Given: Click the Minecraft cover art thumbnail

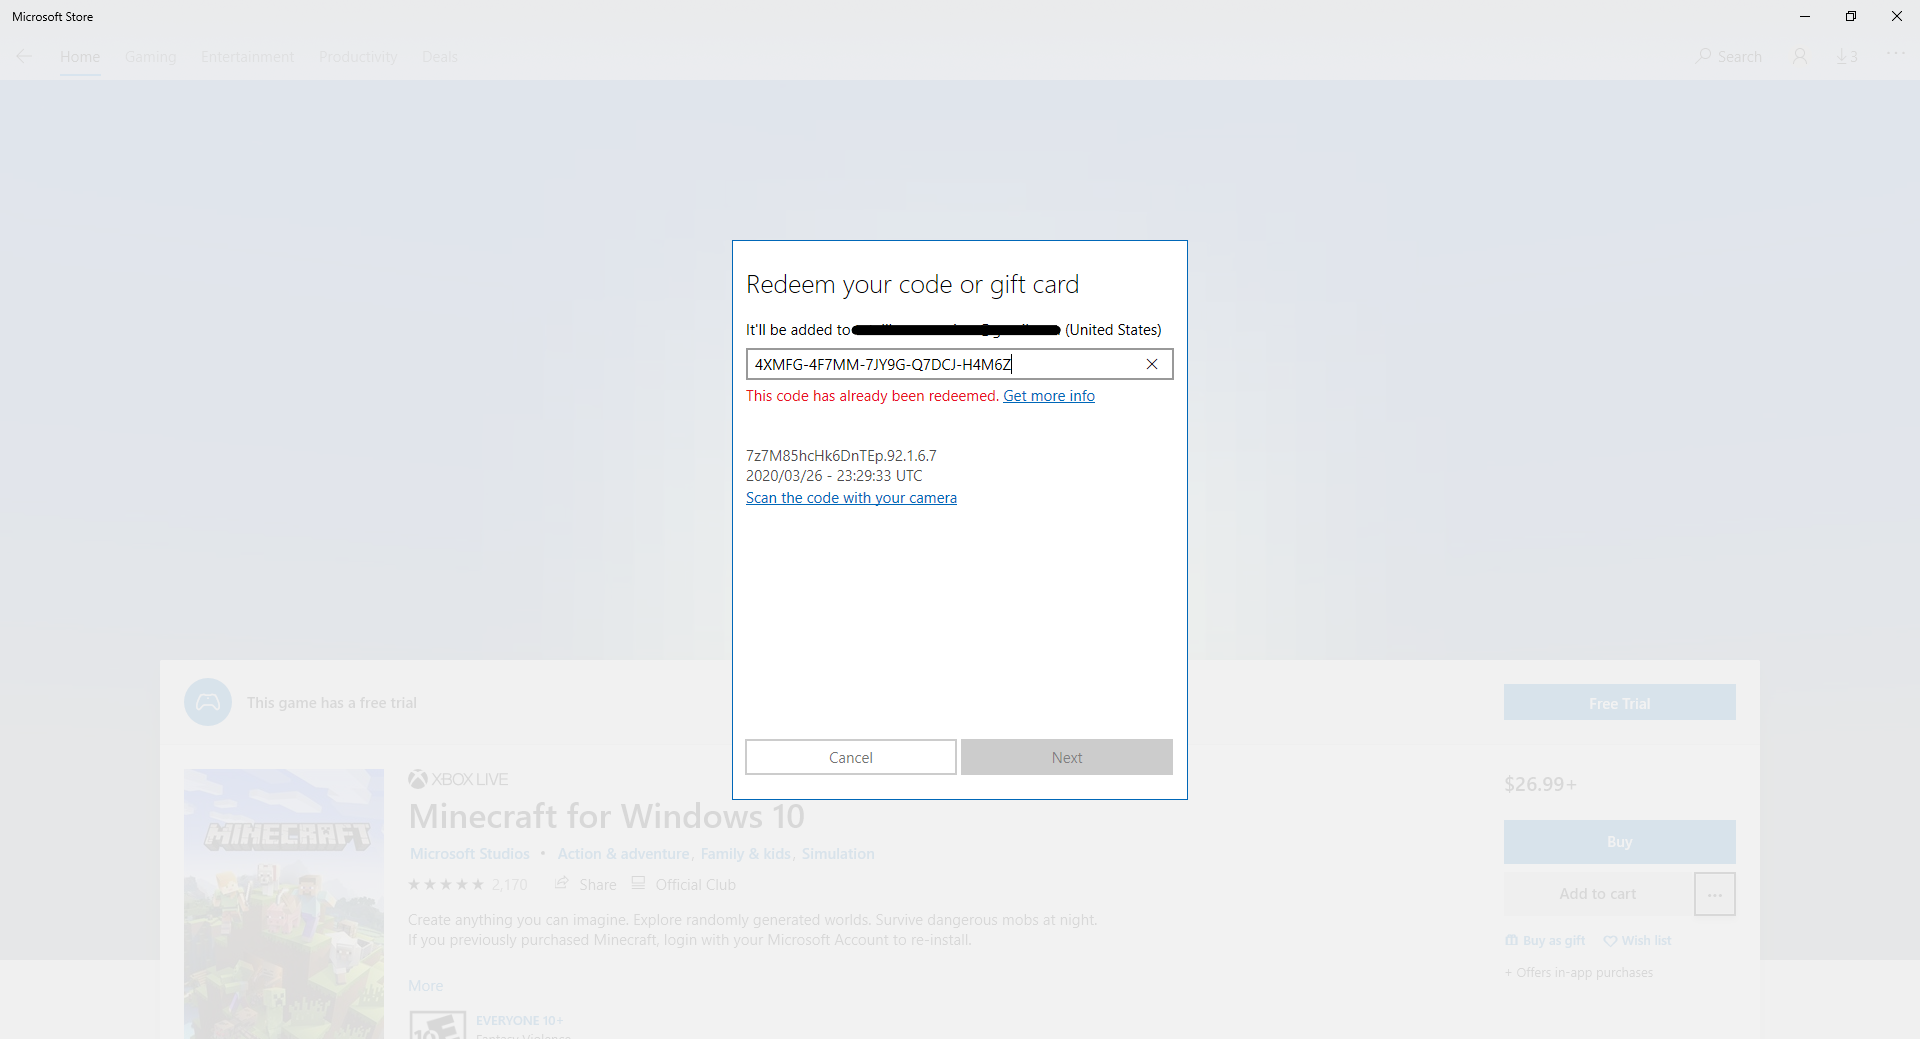Looking at the screenshot, I should tap(284, 904).
